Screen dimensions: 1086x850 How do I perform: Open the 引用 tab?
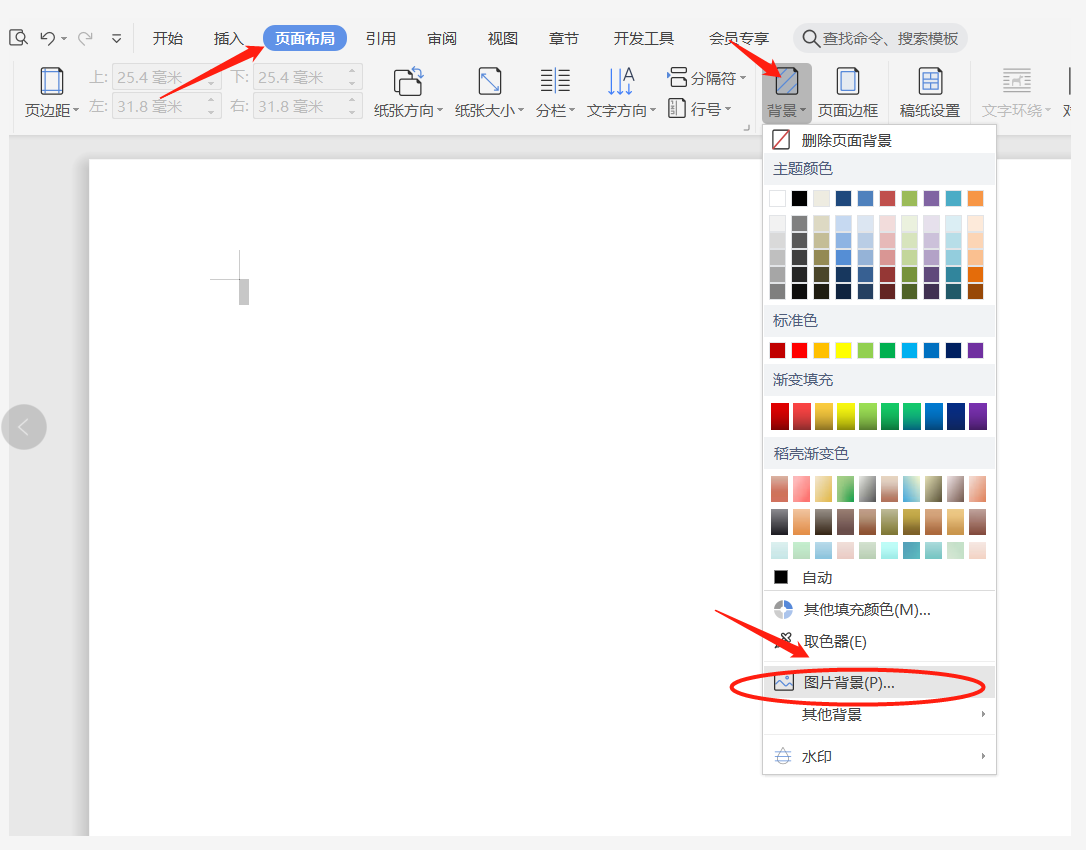click(x=381, y=38)
